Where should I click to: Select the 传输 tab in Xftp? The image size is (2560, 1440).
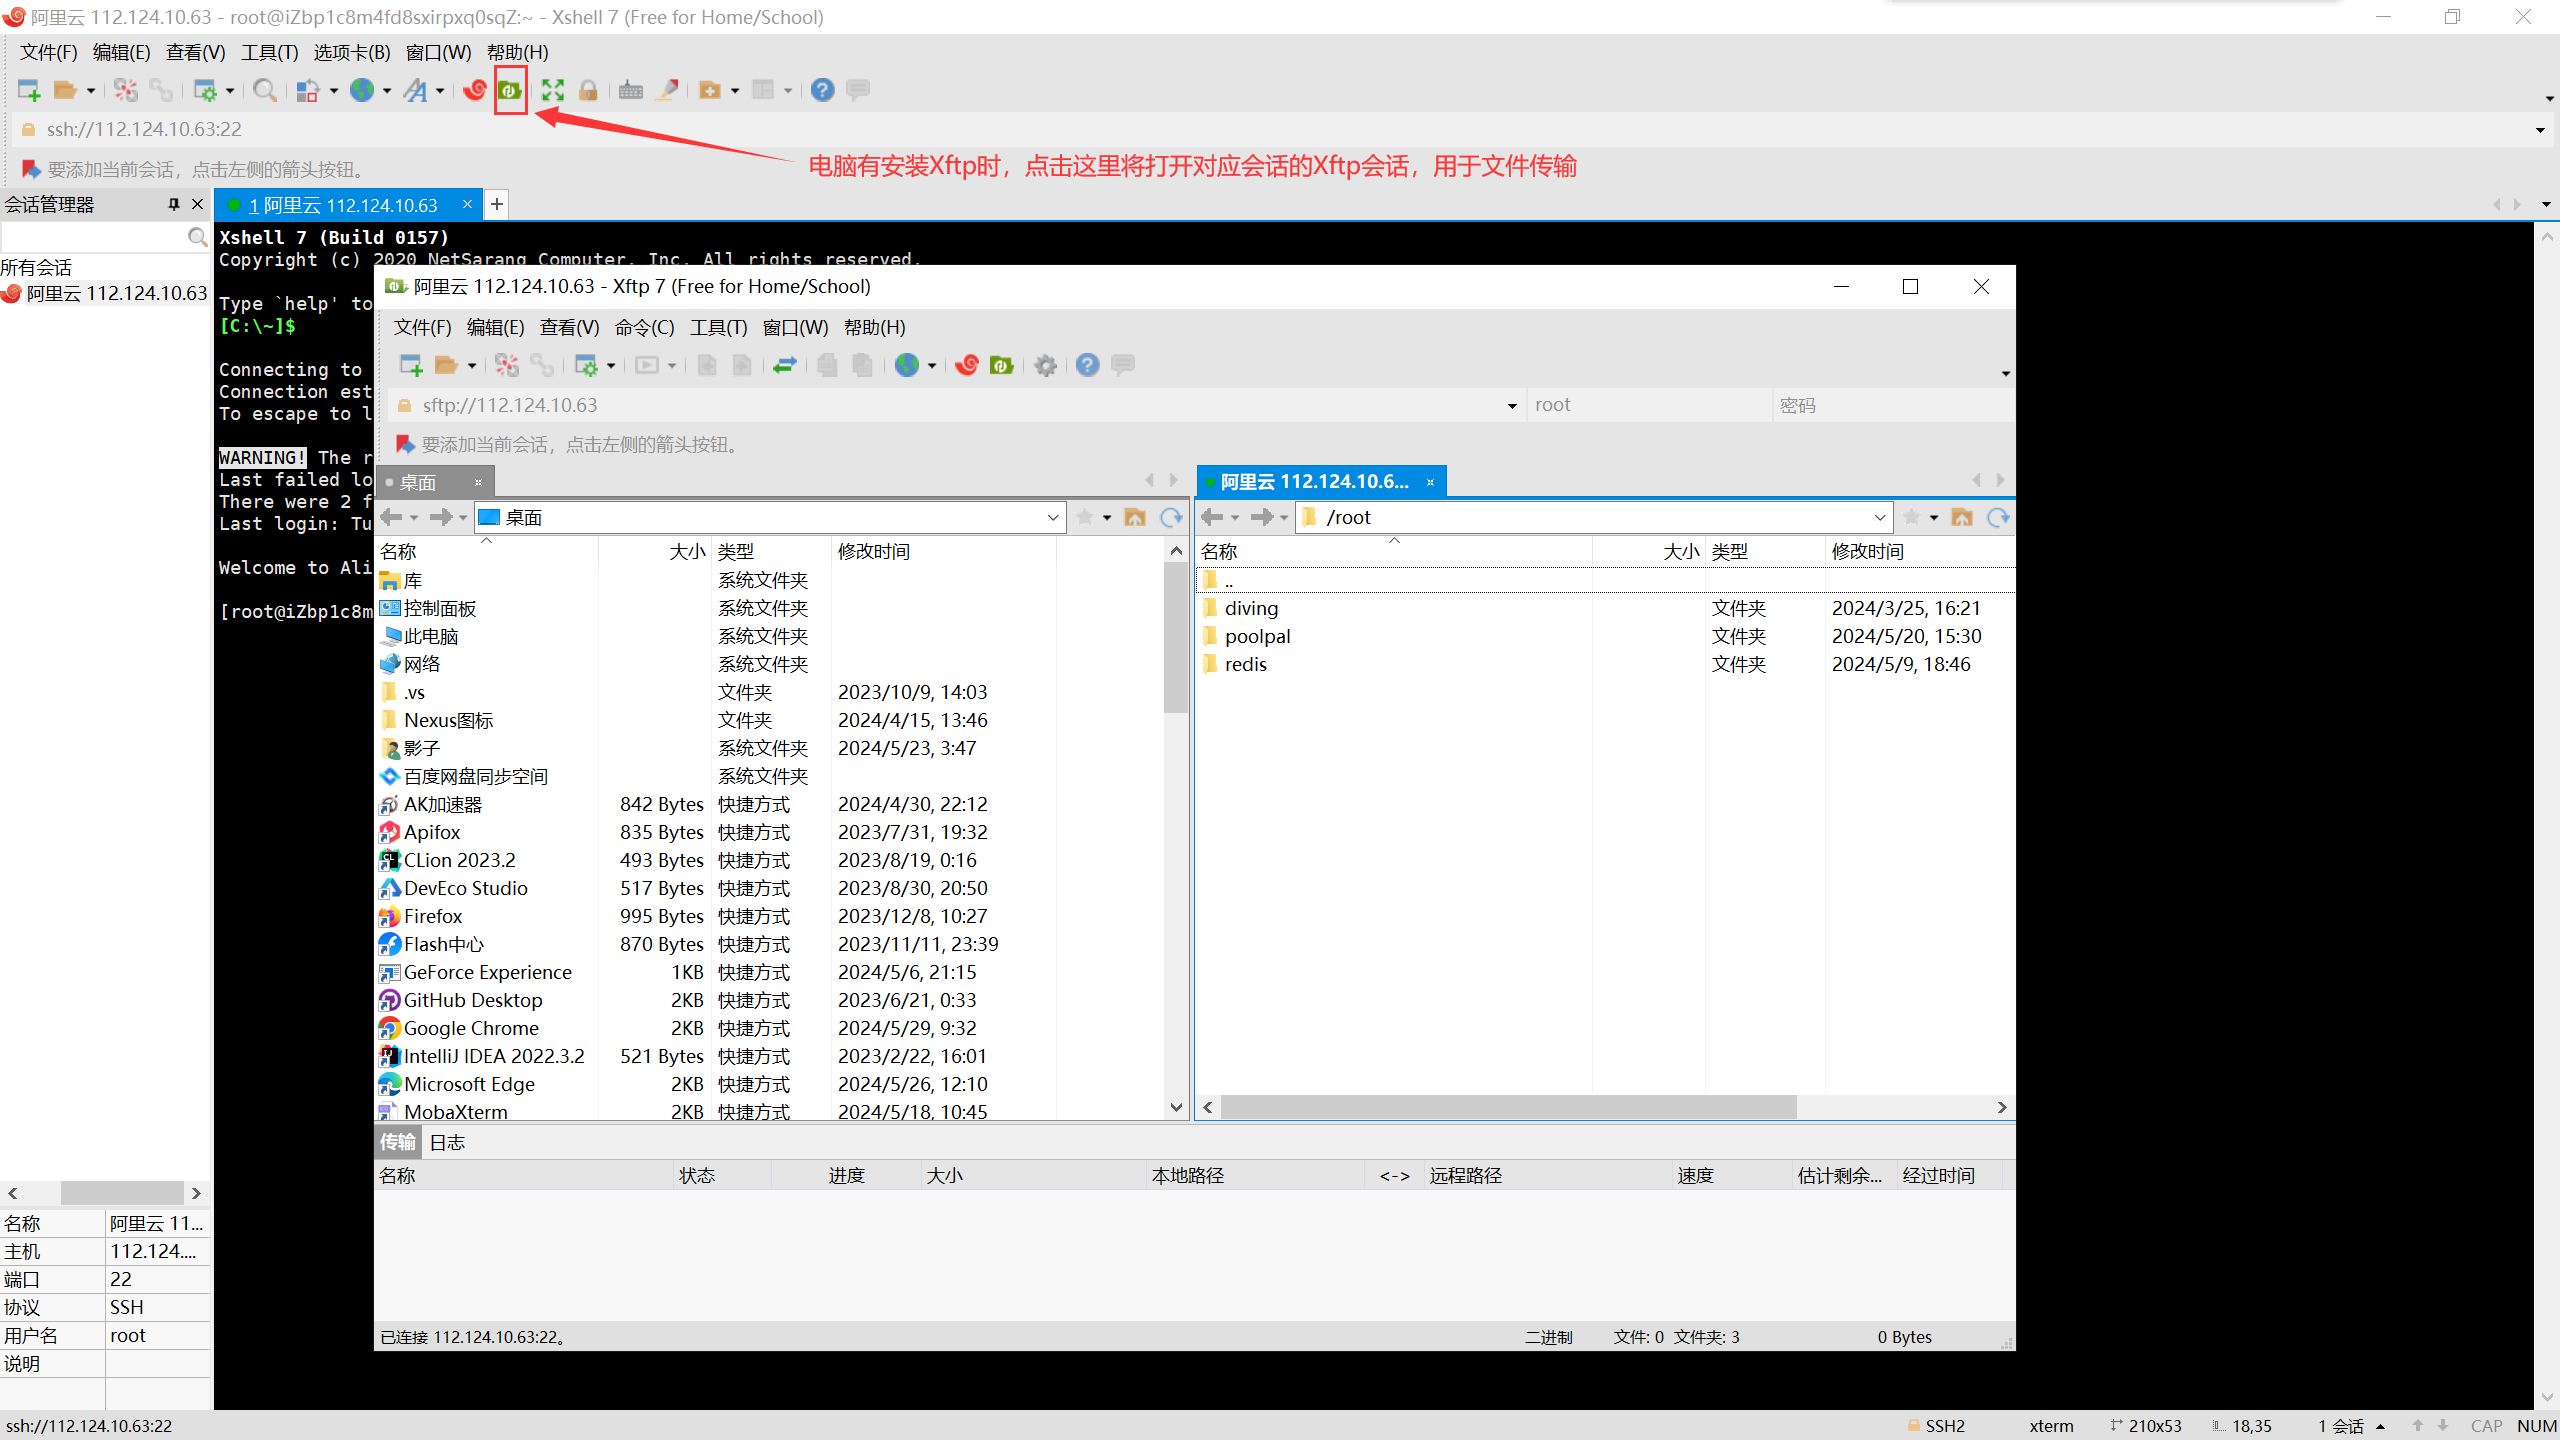pyautogui.click(x=397, y=1142)
